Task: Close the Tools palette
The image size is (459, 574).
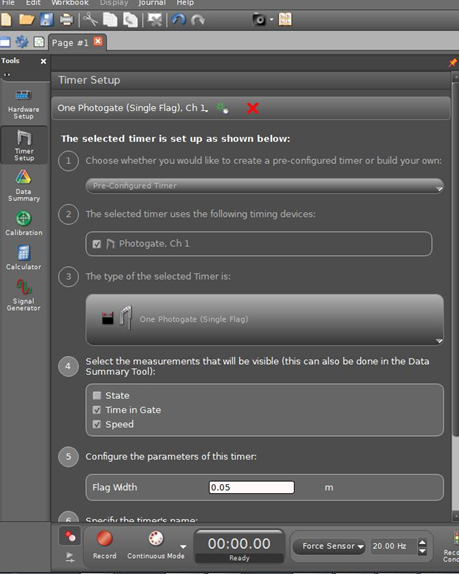Action: [43, 61]
